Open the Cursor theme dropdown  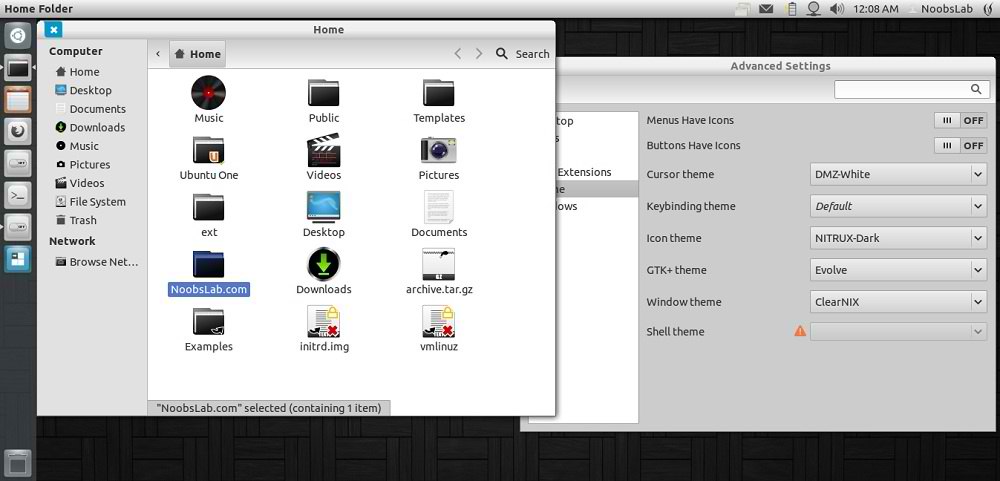(898, 174)
